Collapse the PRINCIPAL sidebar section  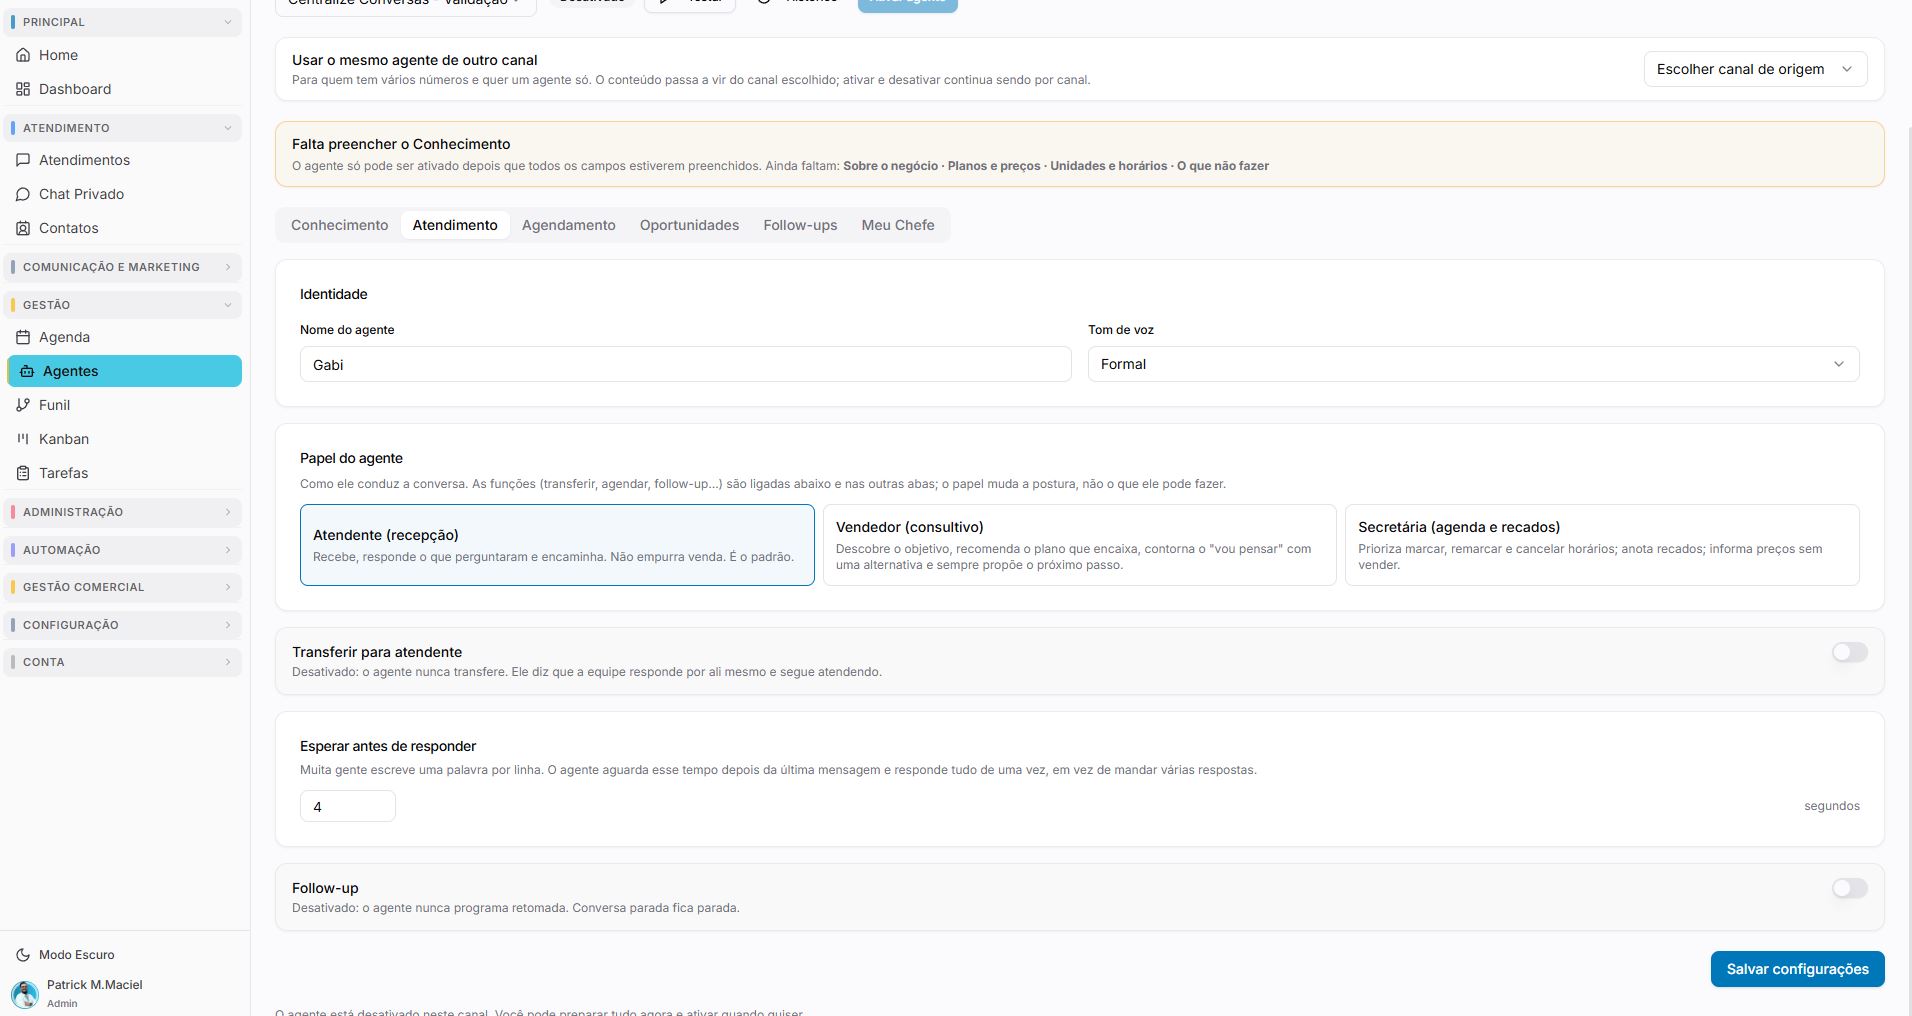point(124,22)
